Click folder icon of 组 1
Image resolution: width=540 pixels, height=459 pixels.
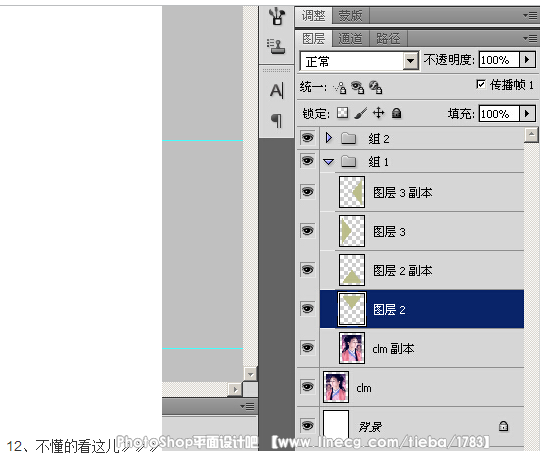point(348,161)
